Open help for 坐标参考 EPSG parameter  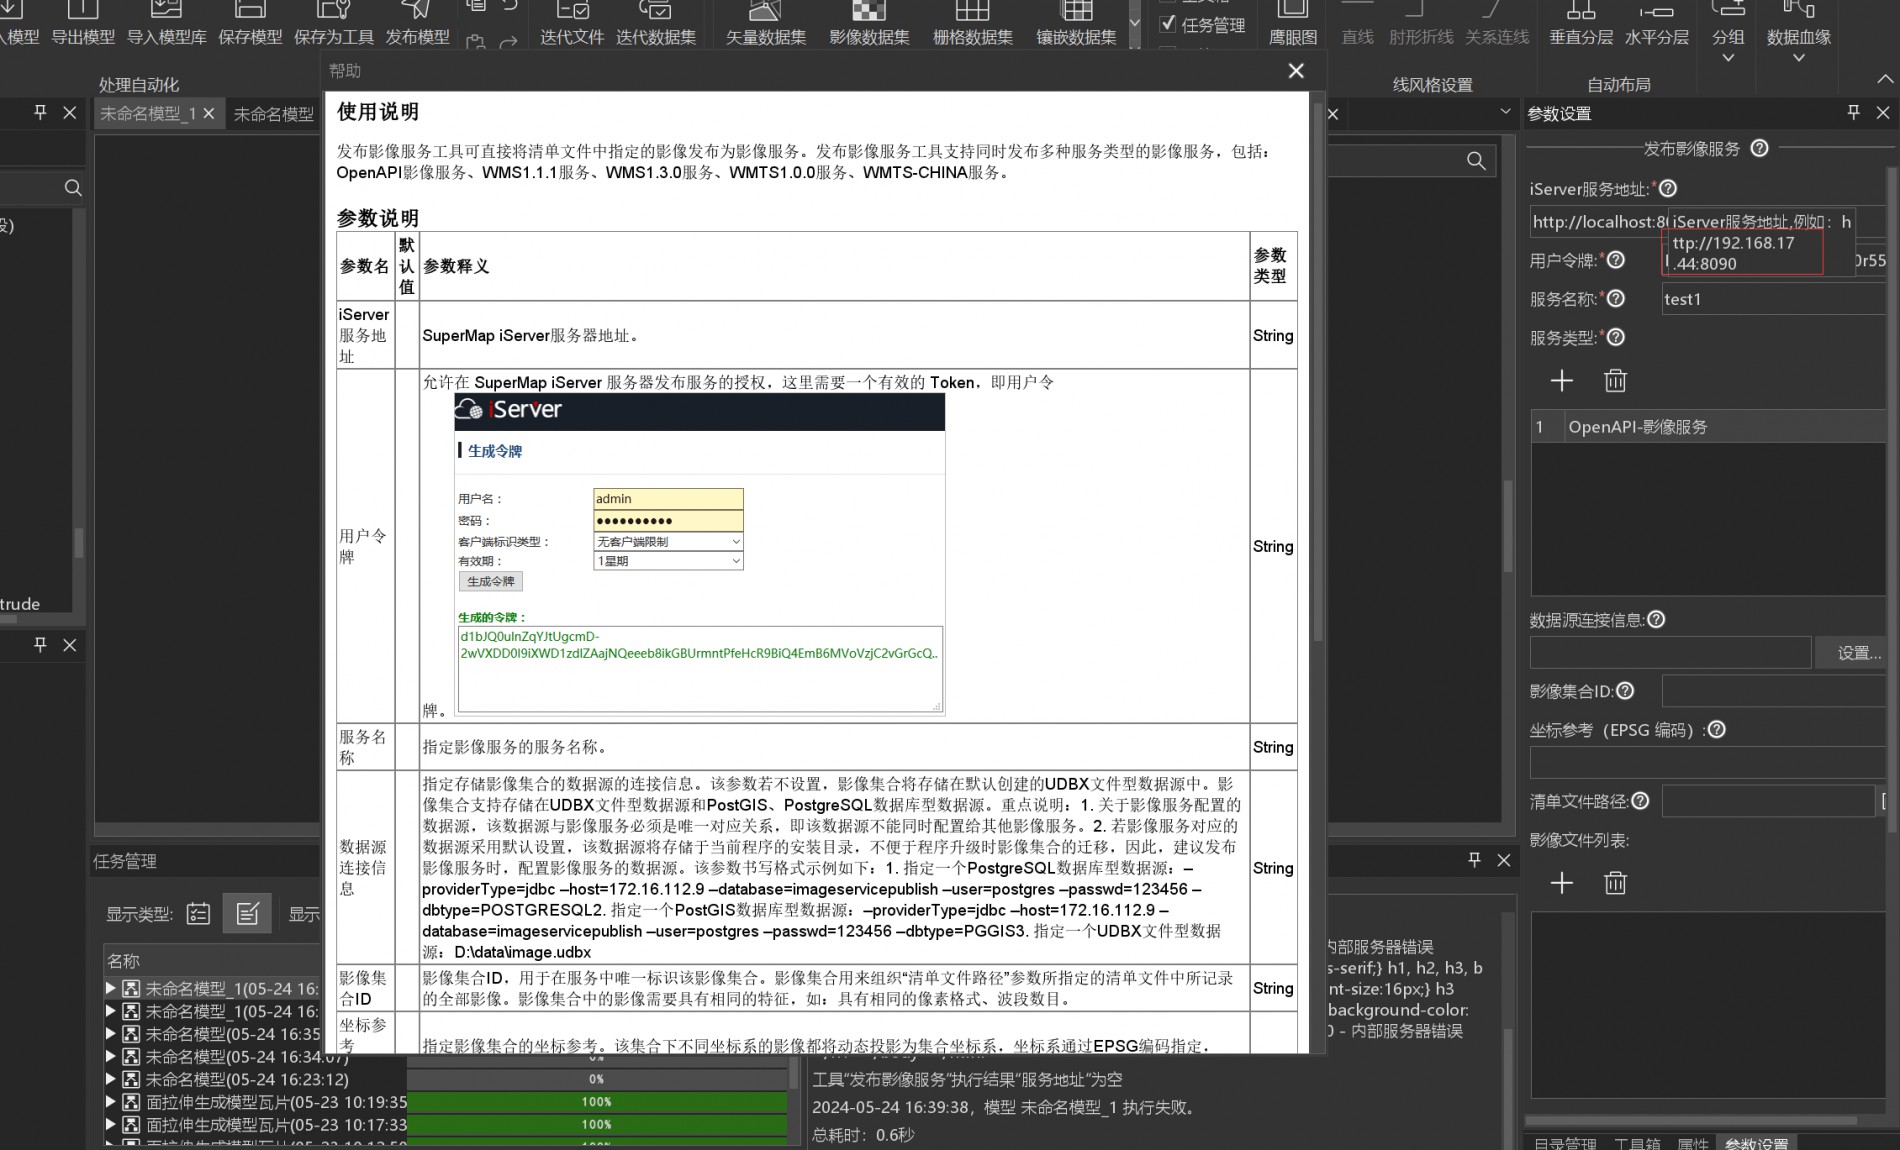click(1717, 729)
